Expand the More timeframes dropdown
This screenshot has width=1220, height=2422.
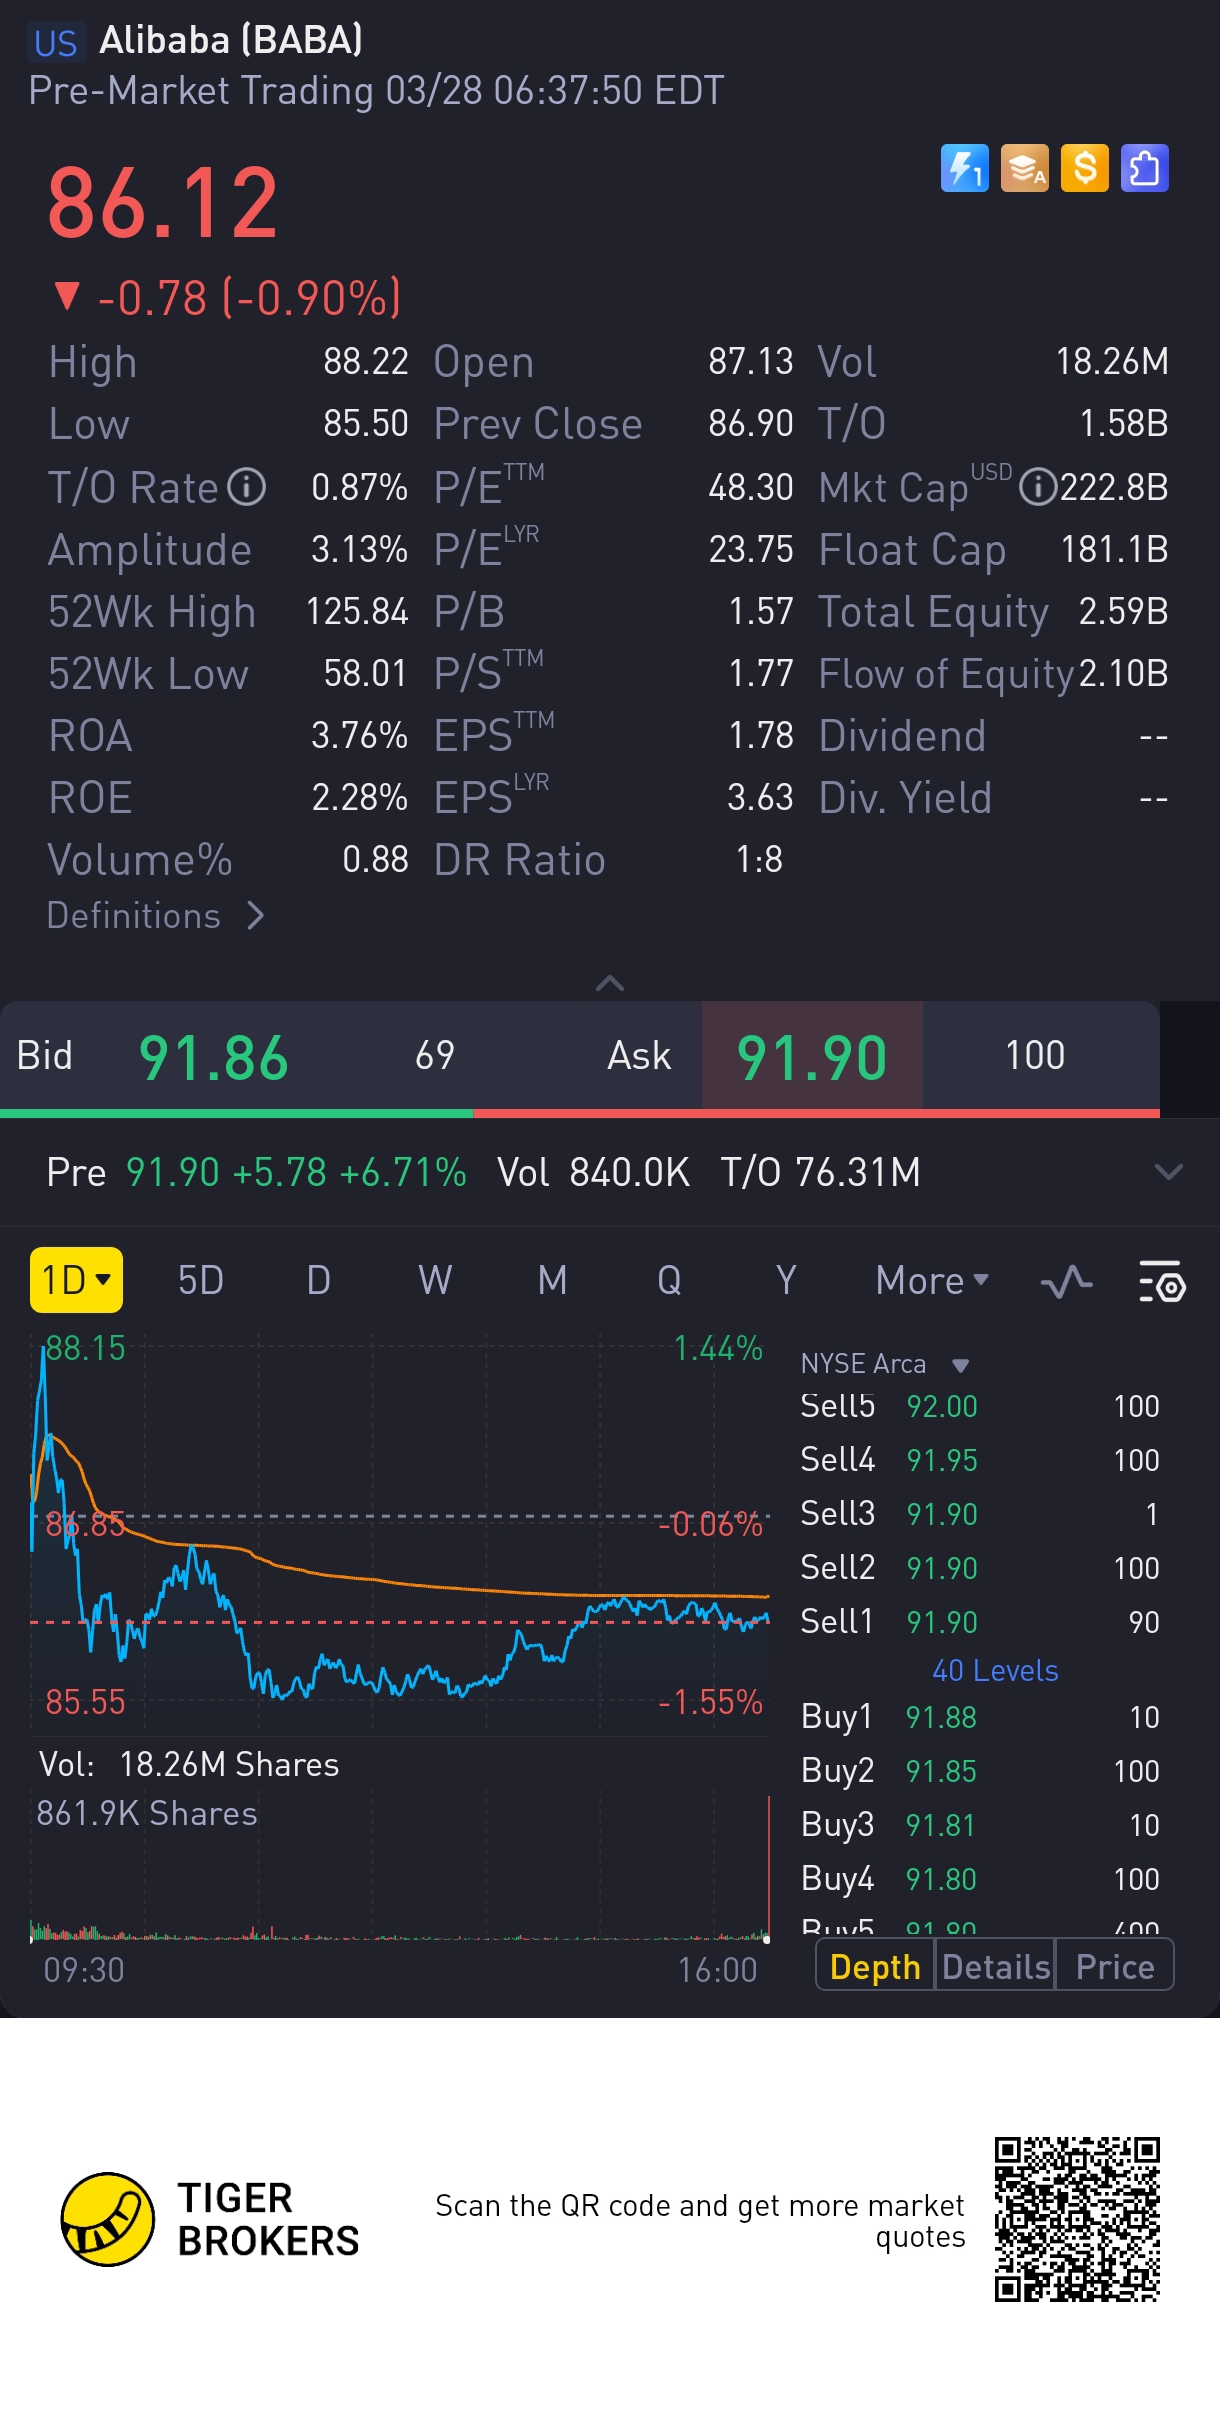point(932,1281)
